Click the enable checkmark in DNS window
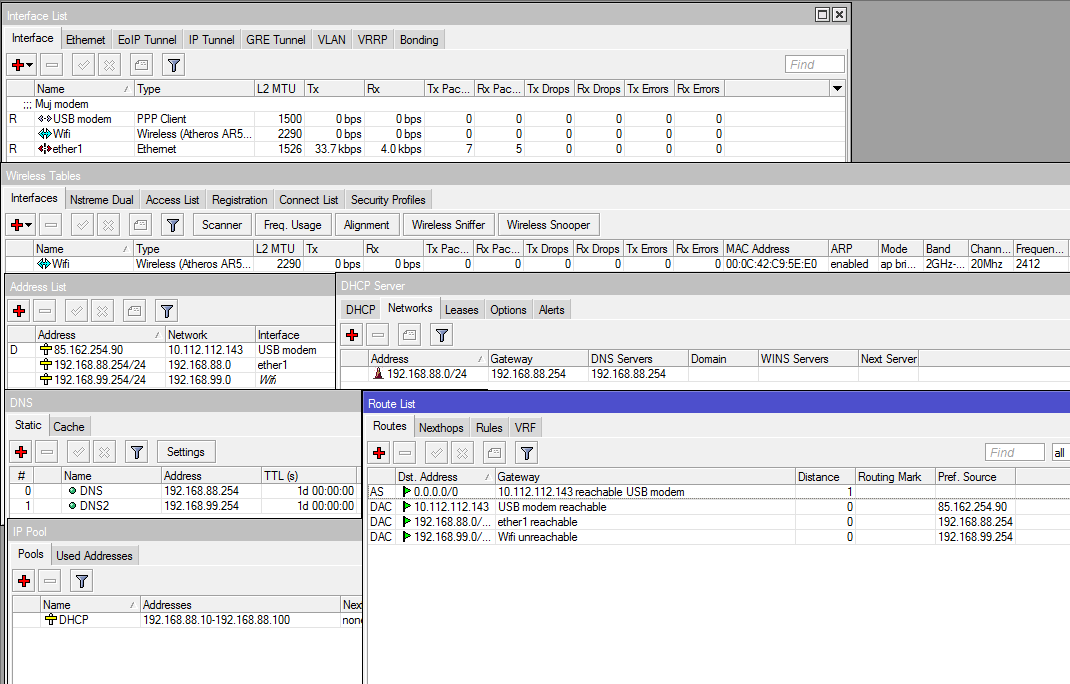 pos(78,452)
